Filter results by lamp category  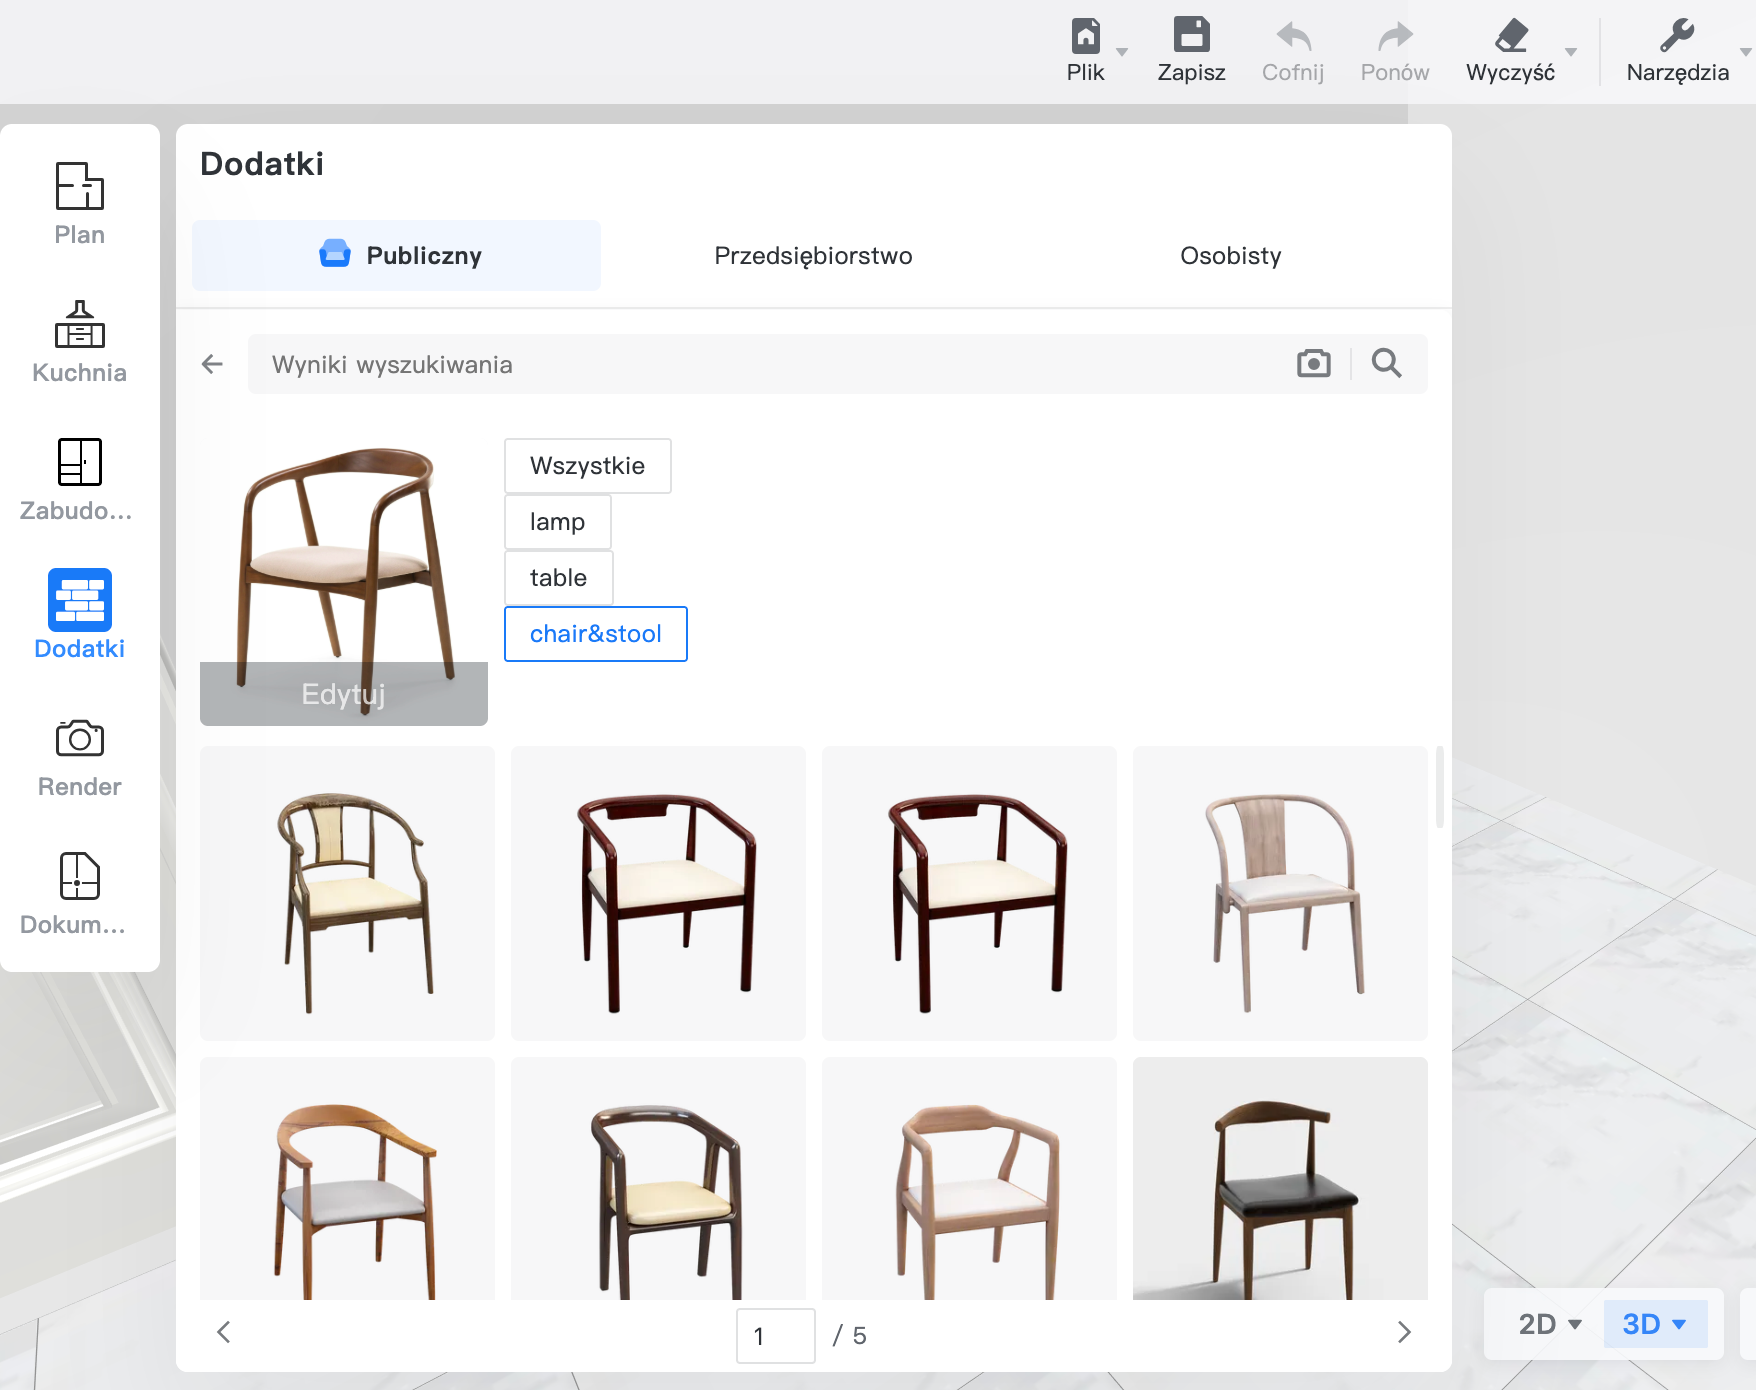point(557,522)
